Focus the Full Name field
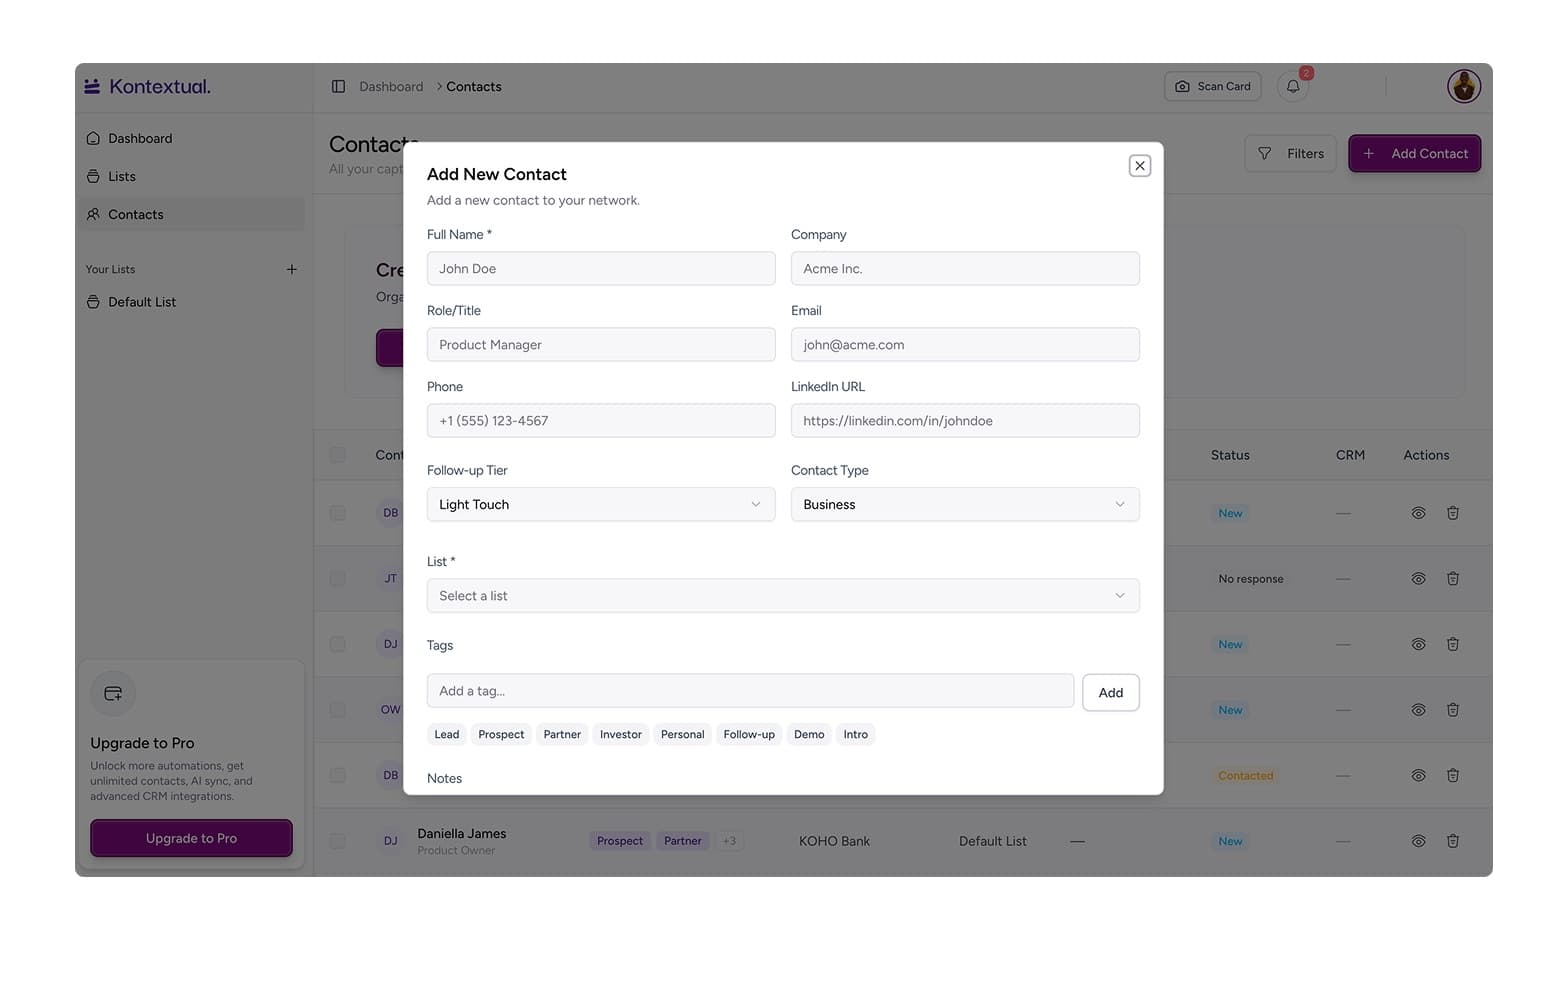Viewport: 1568px width, 985px height. tap(601, 268)
